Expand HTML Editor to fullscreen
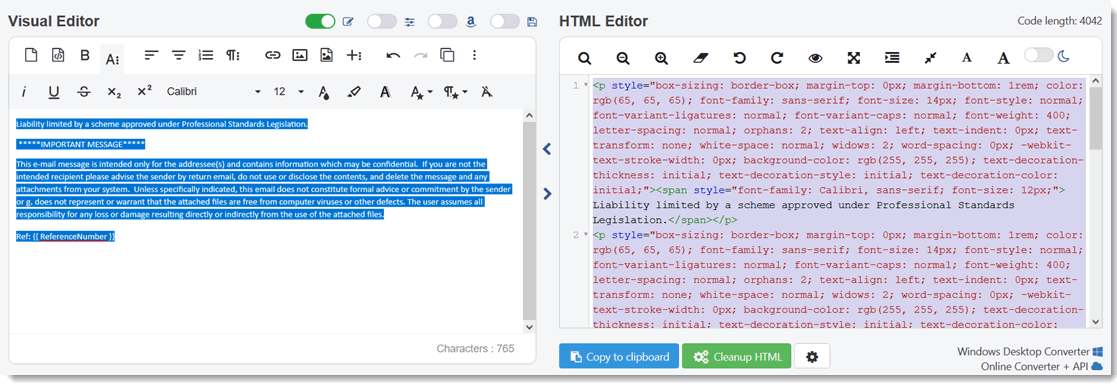1117x384 pixels. 854,58
